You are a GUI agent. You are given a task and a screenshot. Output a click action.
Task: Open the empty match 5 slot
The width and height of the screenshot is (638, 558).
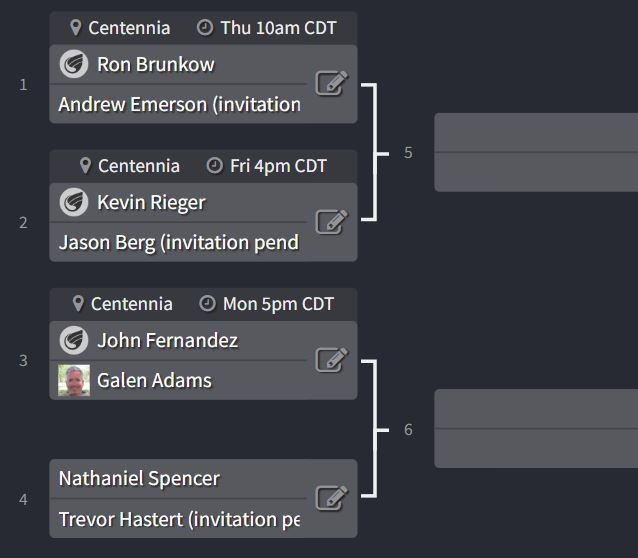pyautogui.click(x=536, y=152)
